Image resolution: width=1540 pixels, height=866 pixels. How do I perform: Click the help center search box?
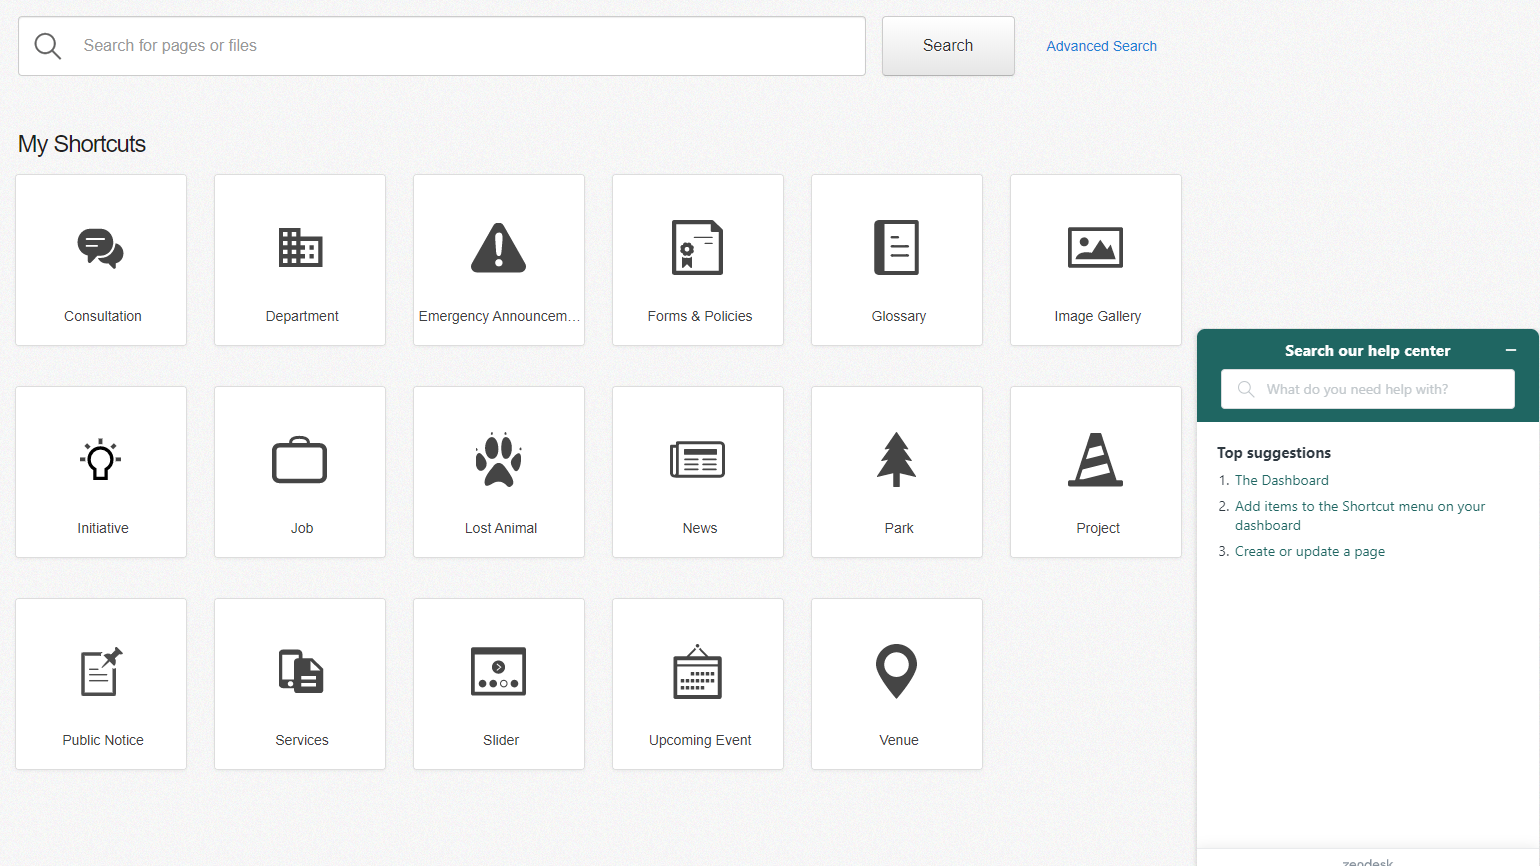pos(1367,389)
